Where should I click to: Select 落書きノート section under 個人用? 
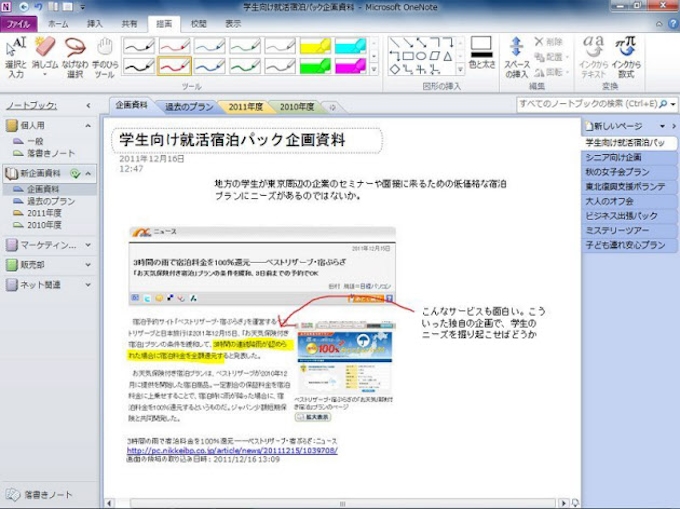(50, 153)
